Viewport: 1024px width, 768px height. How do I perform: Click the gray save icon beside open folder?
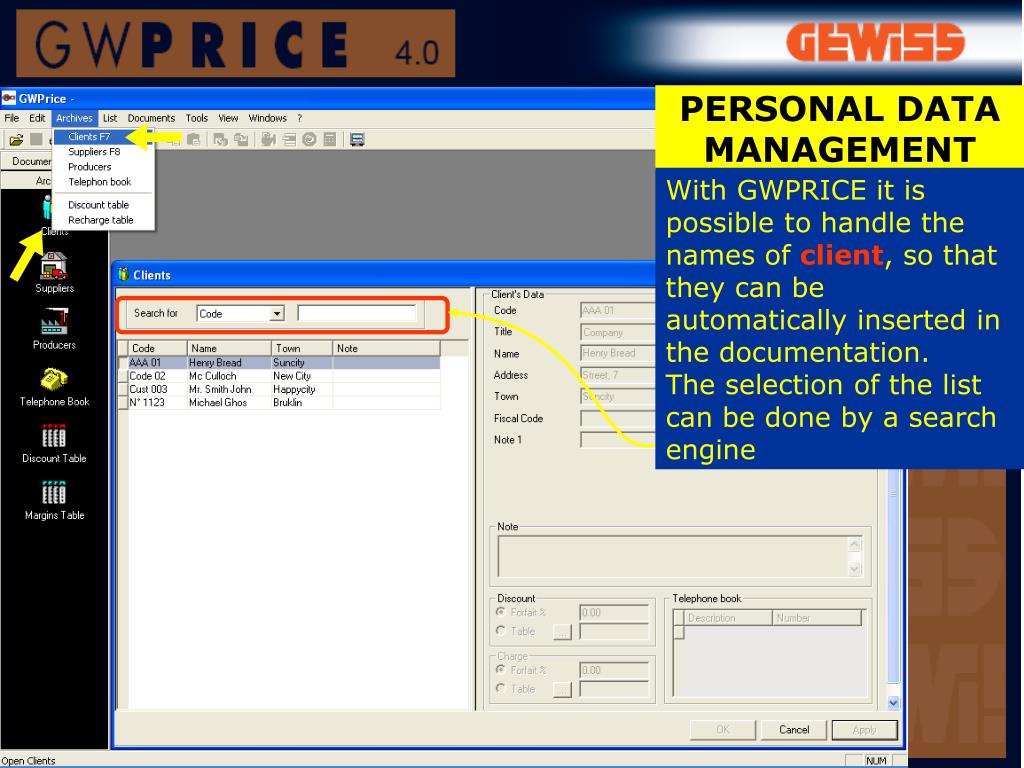pyautogui.click(x=37, y=140)
